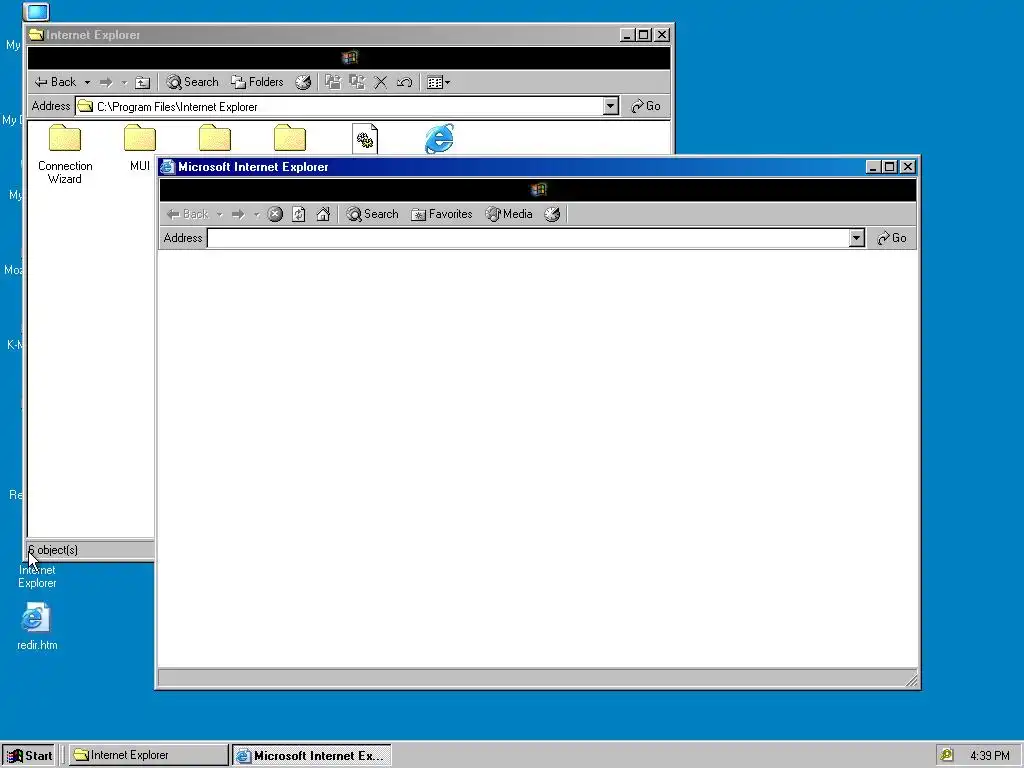Click Back in the folder window toolbar
This screenshot has height=768, width=1024.
56,82
